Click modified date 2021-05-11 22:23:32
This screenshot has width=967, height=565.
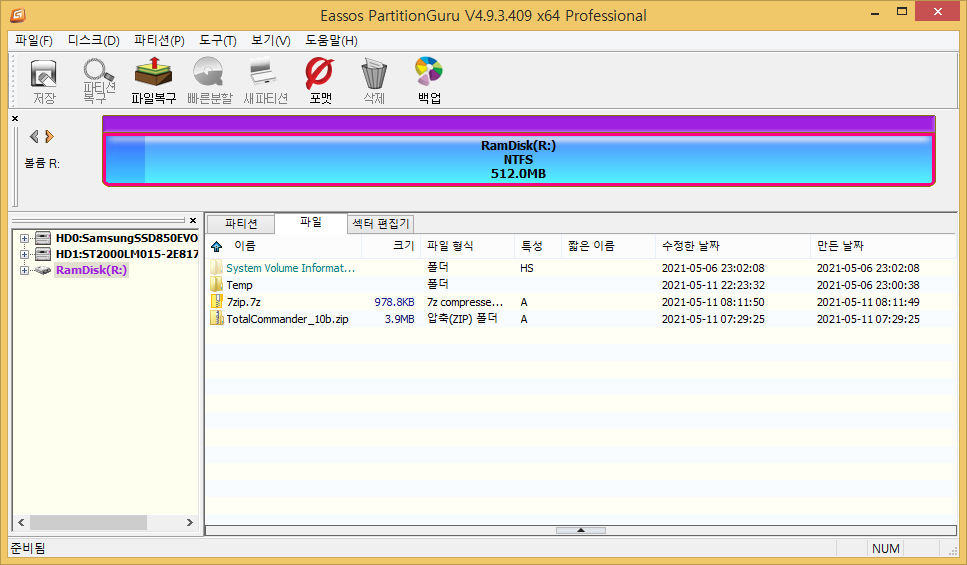(x=713, y=285)
